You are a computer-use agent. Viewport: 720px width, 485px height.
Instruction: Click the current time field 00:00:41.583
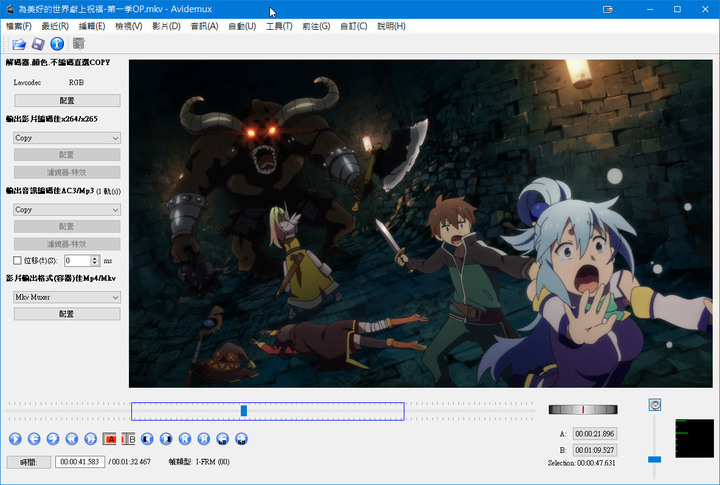80,462
